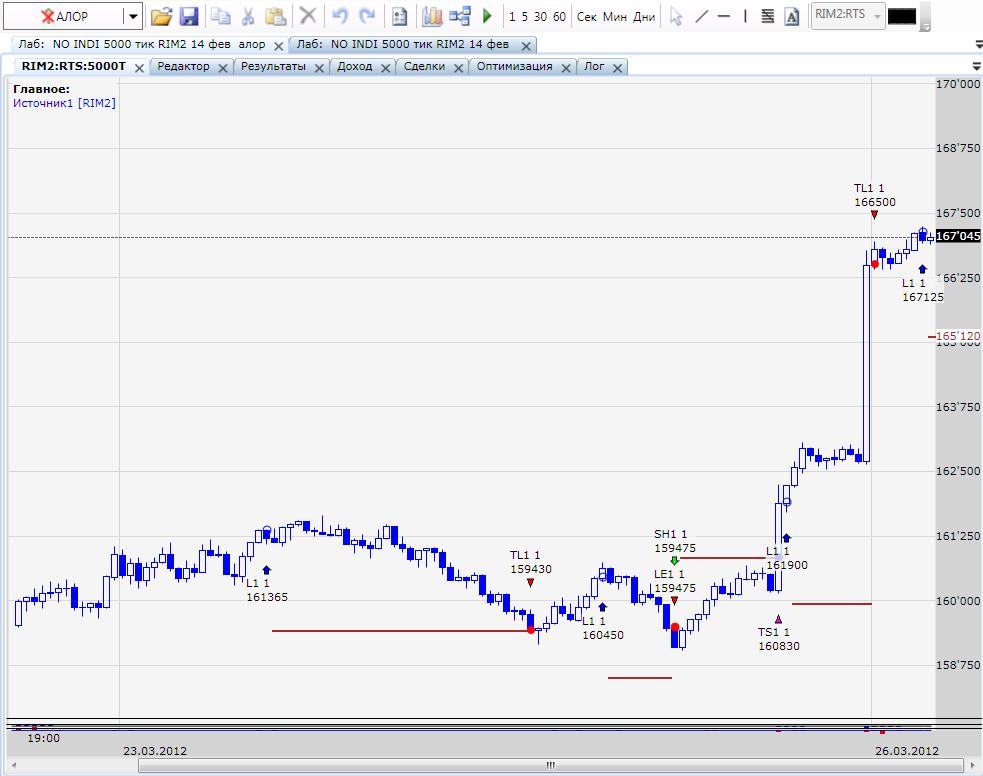Click the Copy icon in toolbar

pyautogui.click(x=221, y=16)
